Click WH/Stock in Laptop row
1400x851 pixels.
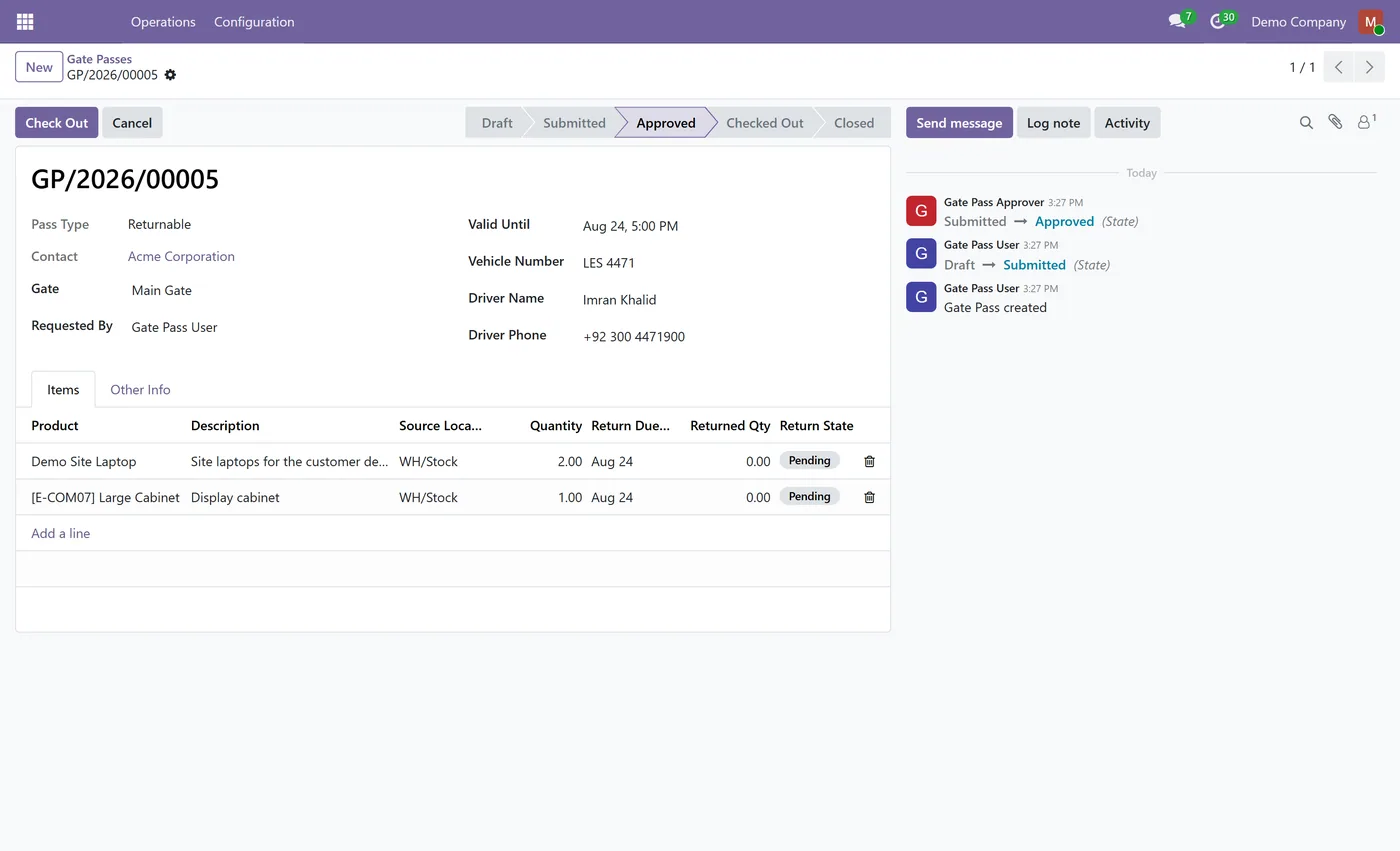coord(428,461)
